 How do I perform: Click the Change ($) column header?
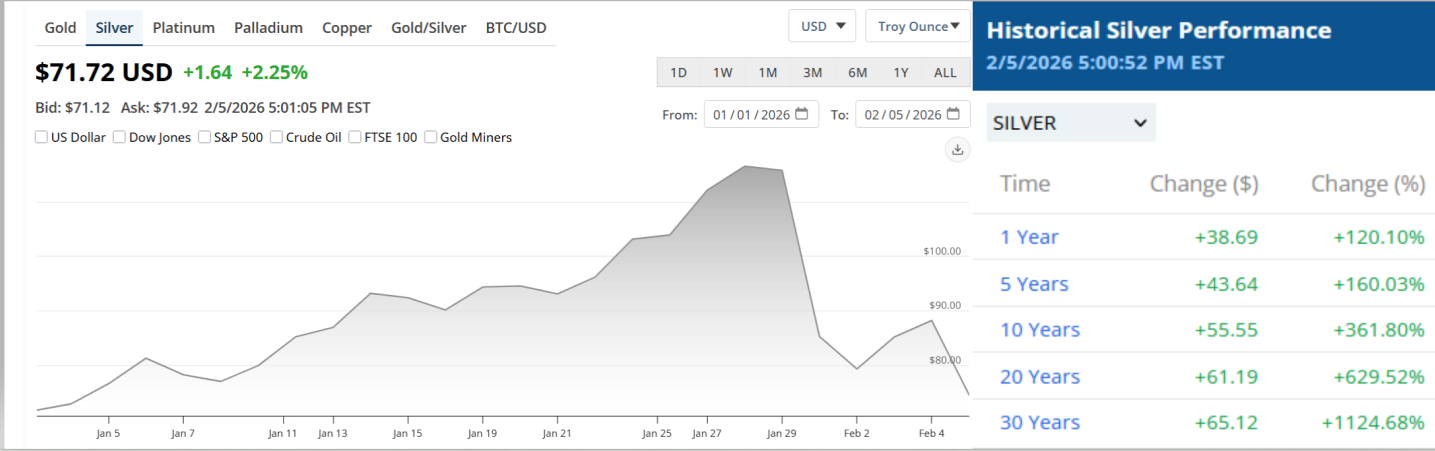(x=1204, y=184)
